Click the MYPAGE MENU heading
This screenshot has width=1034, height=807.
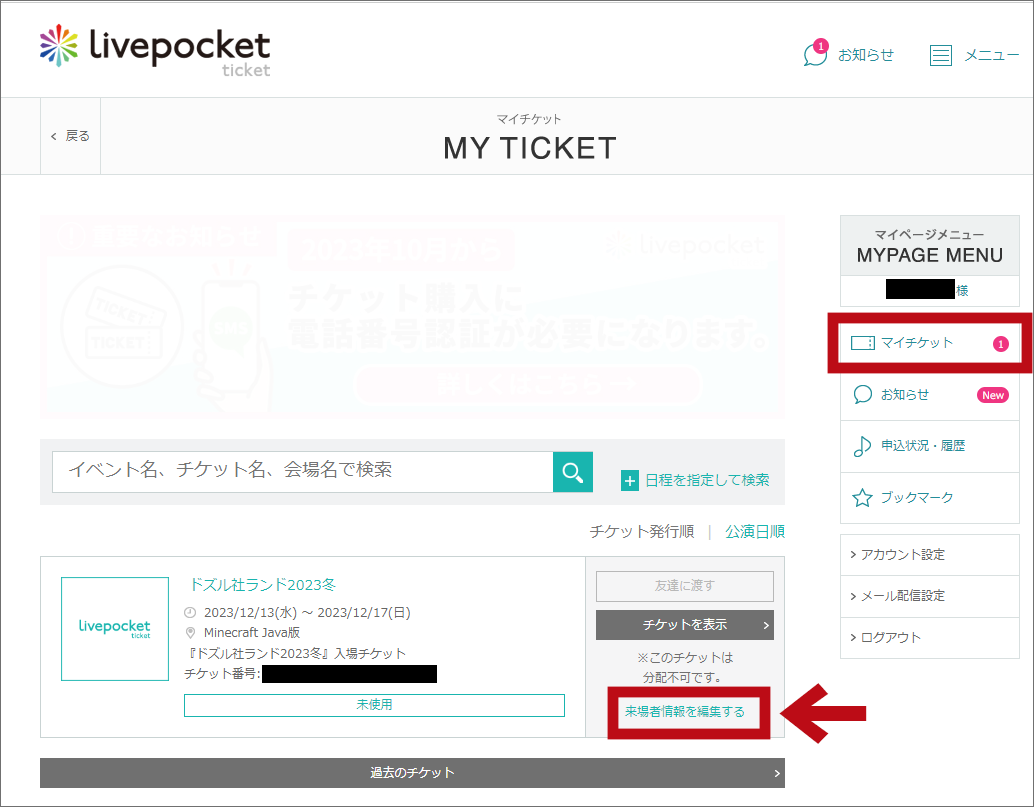pyautogui.click(x=930, y=255)
